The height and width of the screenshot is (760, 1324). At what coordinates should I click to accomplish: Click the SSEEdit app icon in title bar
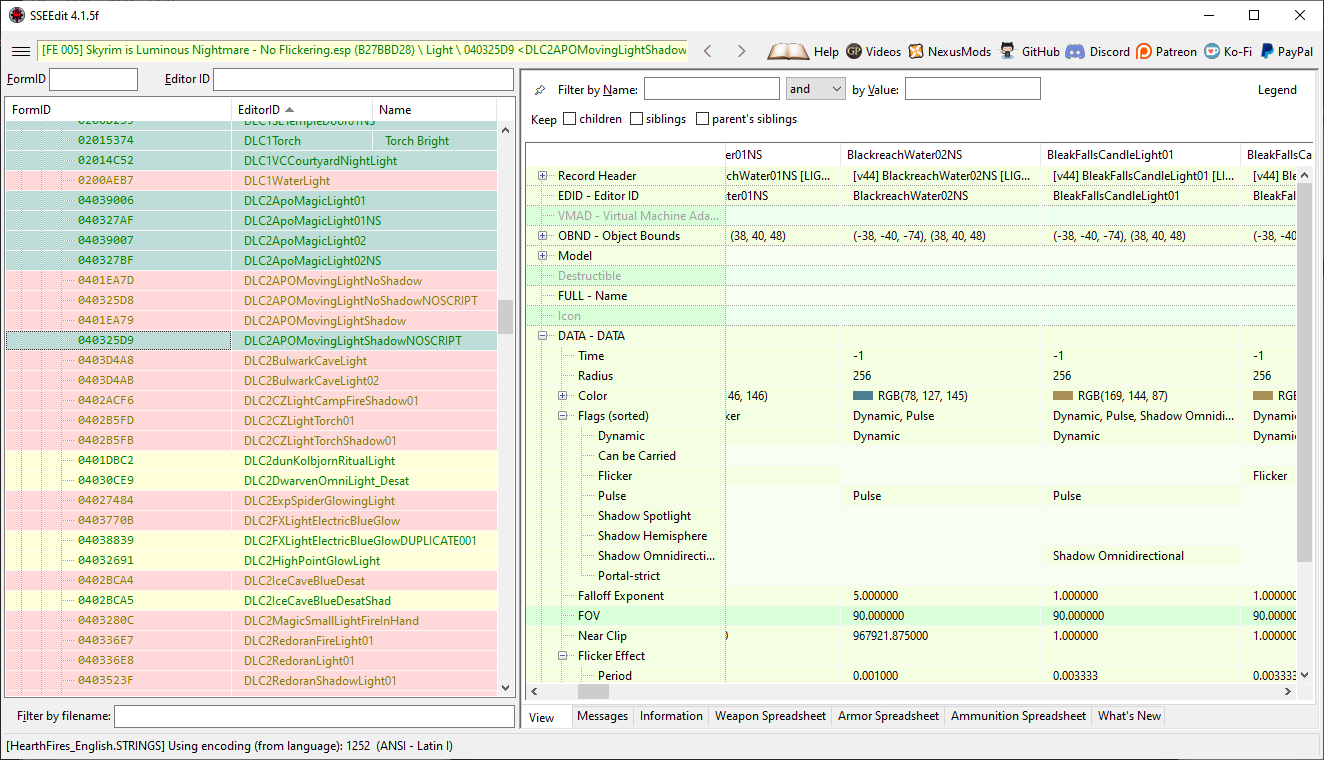pos(16,15)
